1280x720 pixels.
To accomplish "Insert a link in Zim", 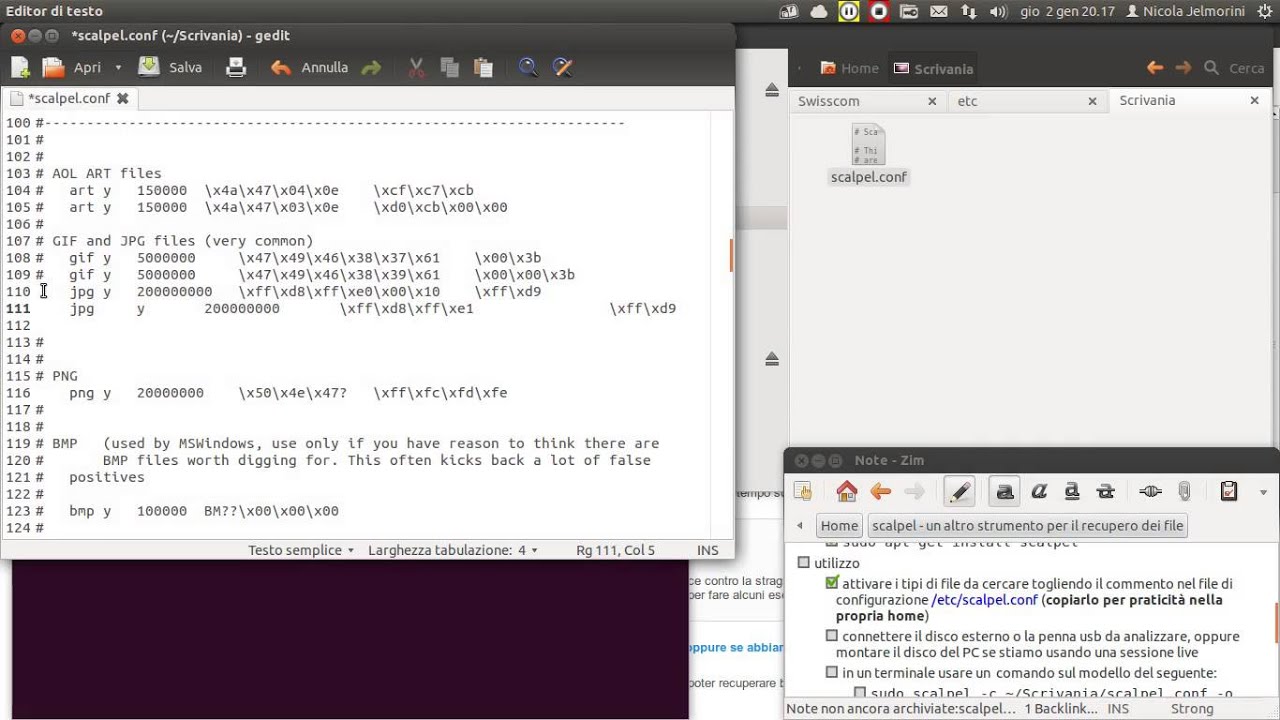I will [x=1150, y=491].
